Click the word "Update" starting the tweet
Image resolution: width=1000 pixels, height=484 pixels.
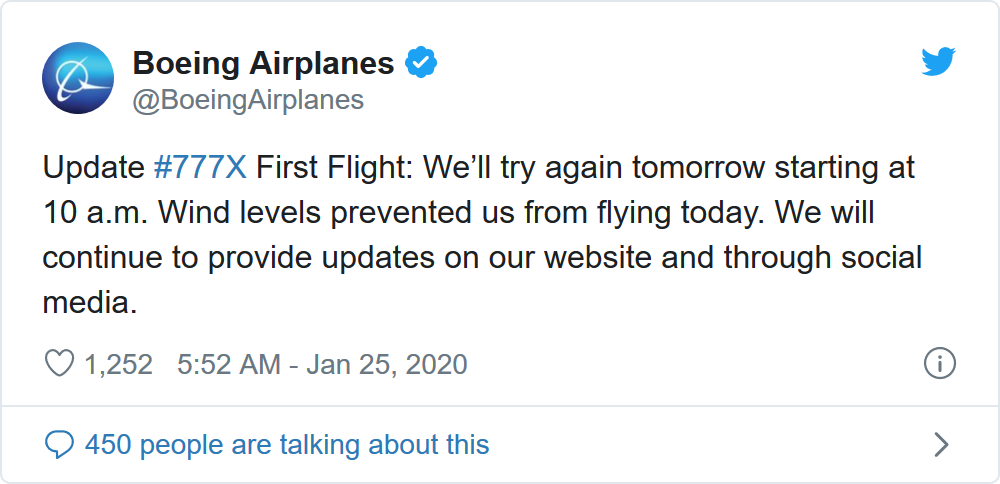(x=94, y=167)
